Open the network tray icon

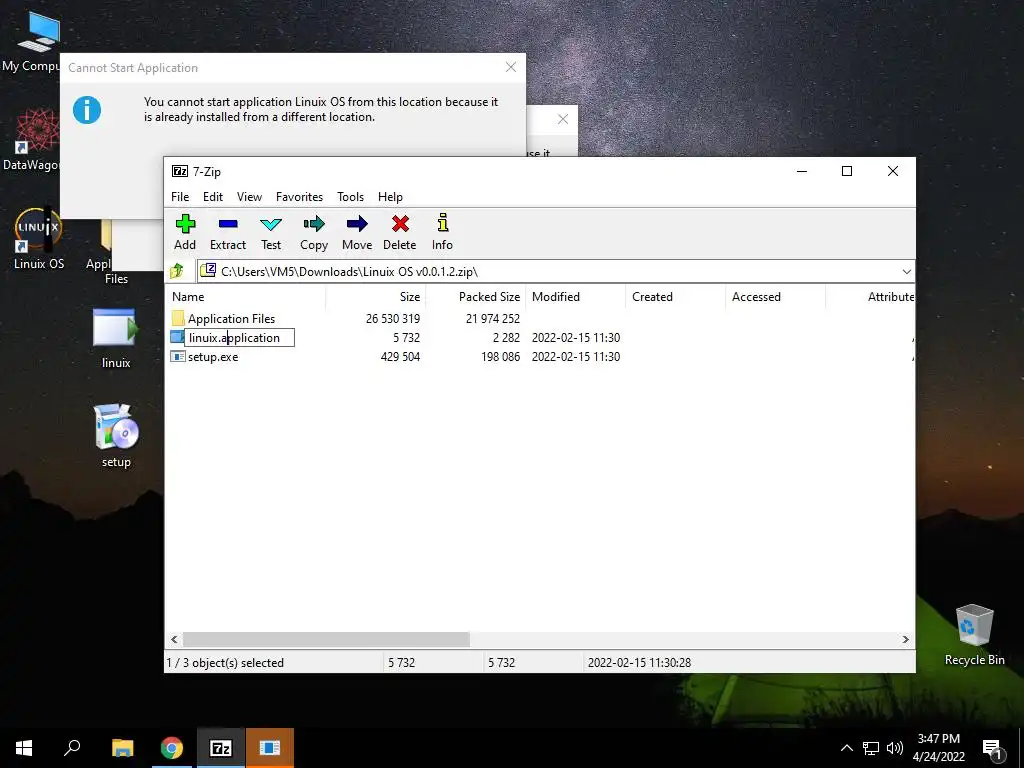871,748
